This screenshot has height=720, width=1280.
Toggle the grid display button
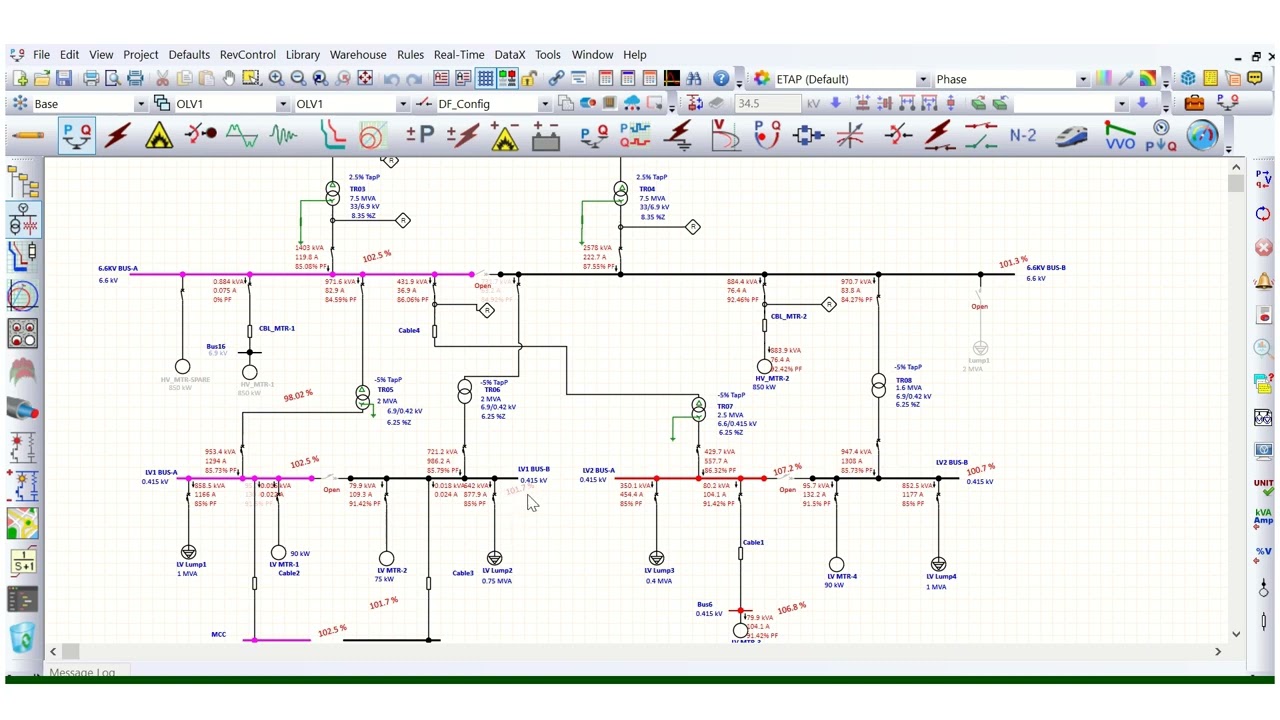pyautogui.click(x=485, y=79)
